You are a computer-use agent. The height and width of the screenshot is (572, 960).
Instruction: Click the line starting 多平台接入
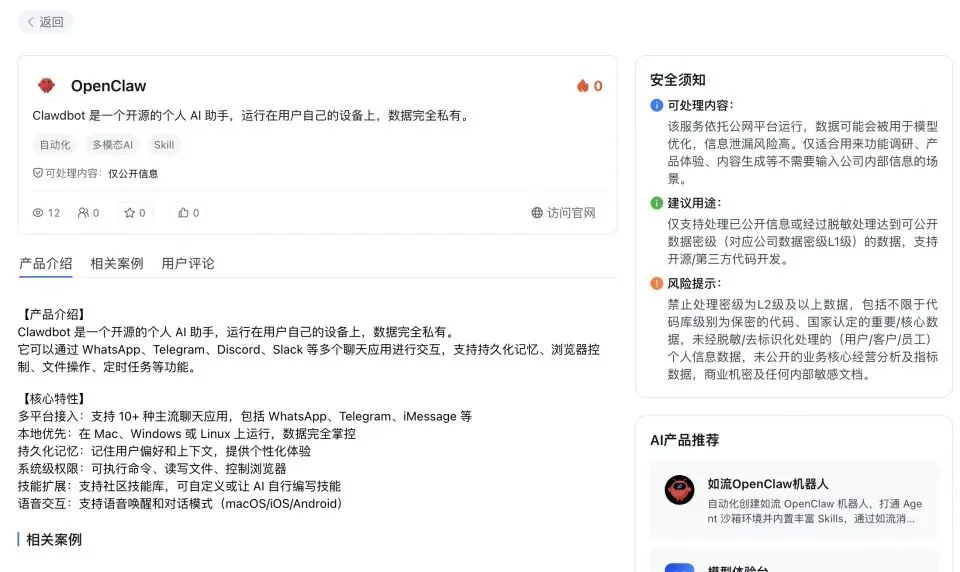pos(245,416)
